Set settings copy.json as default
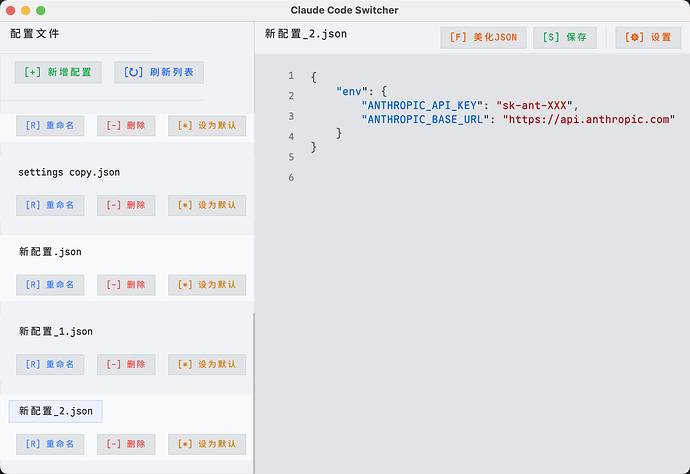Screen dimensions: 690x474 click(x=207, y=205)
